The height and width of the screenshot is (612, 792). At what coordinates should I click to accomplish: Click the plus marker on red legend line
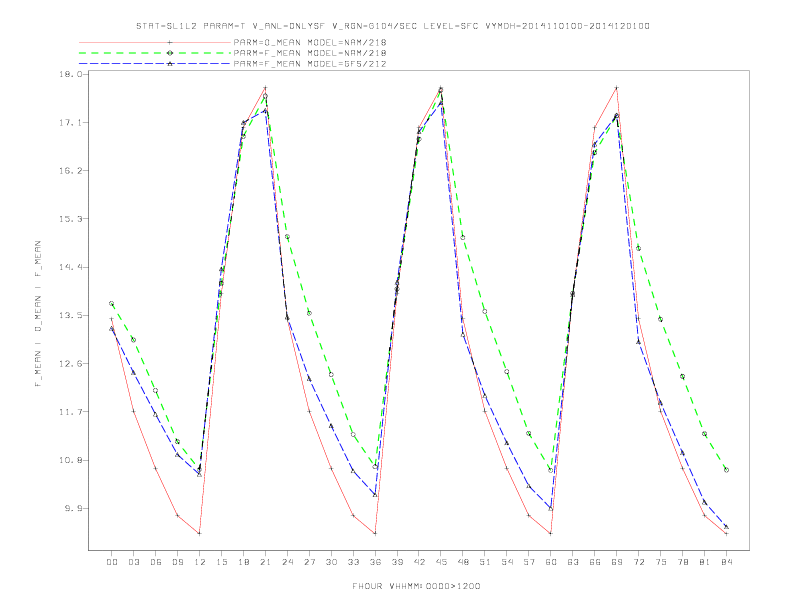coord(170,42)
